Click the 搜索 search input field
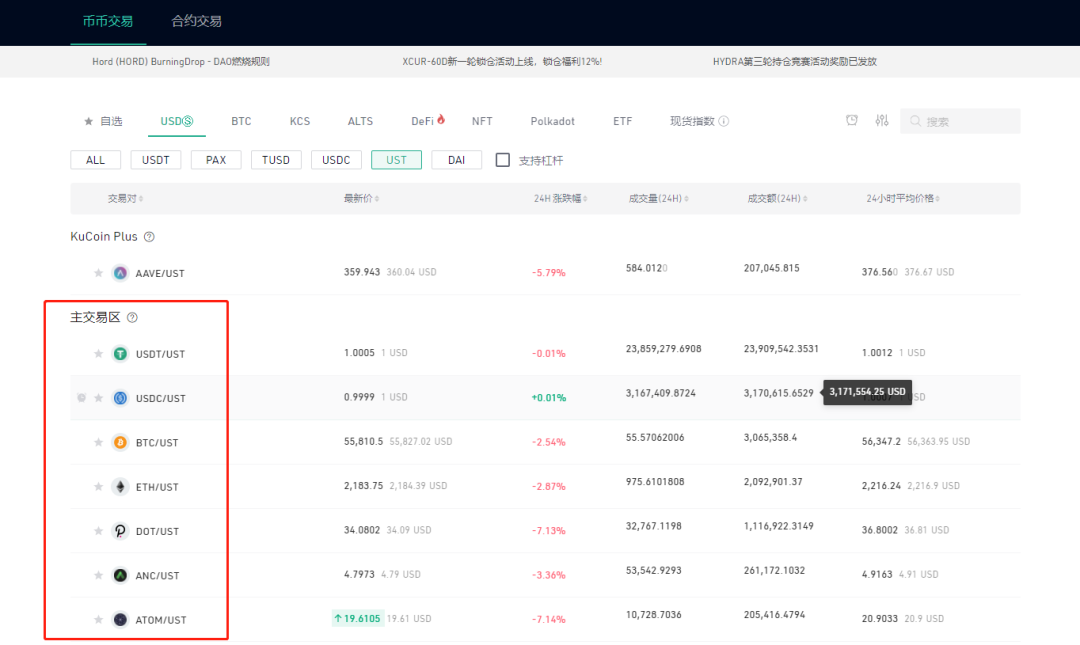 point(960,121)
